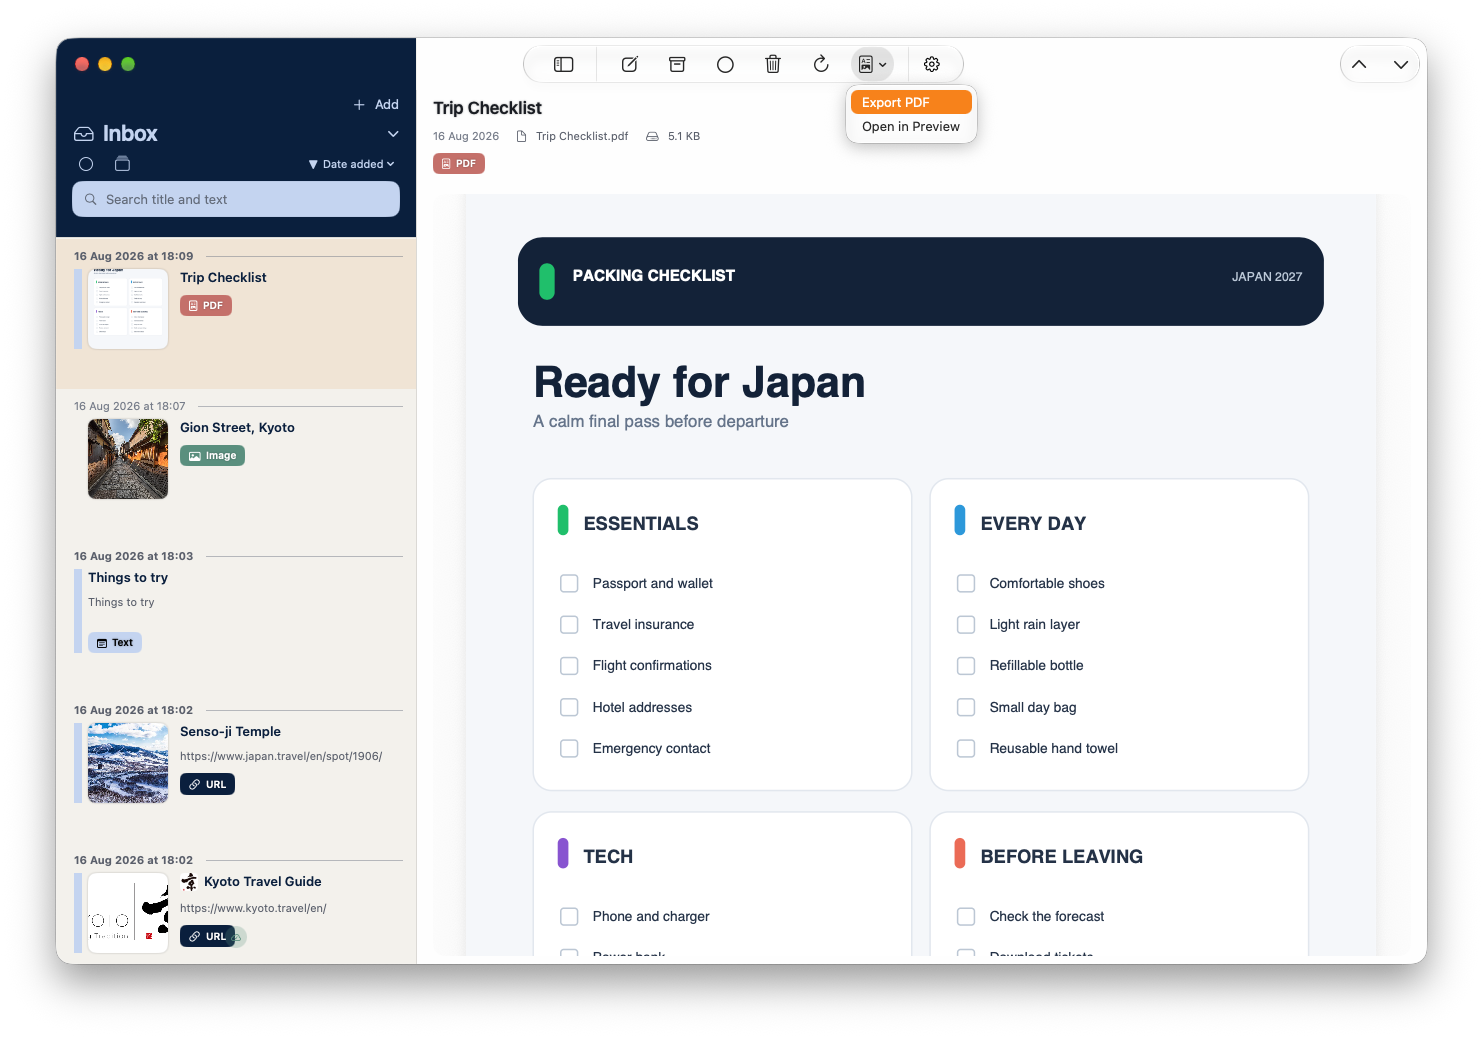1483x1038 pixels.
Task: Check the Small day bag box
Action: 966,707
